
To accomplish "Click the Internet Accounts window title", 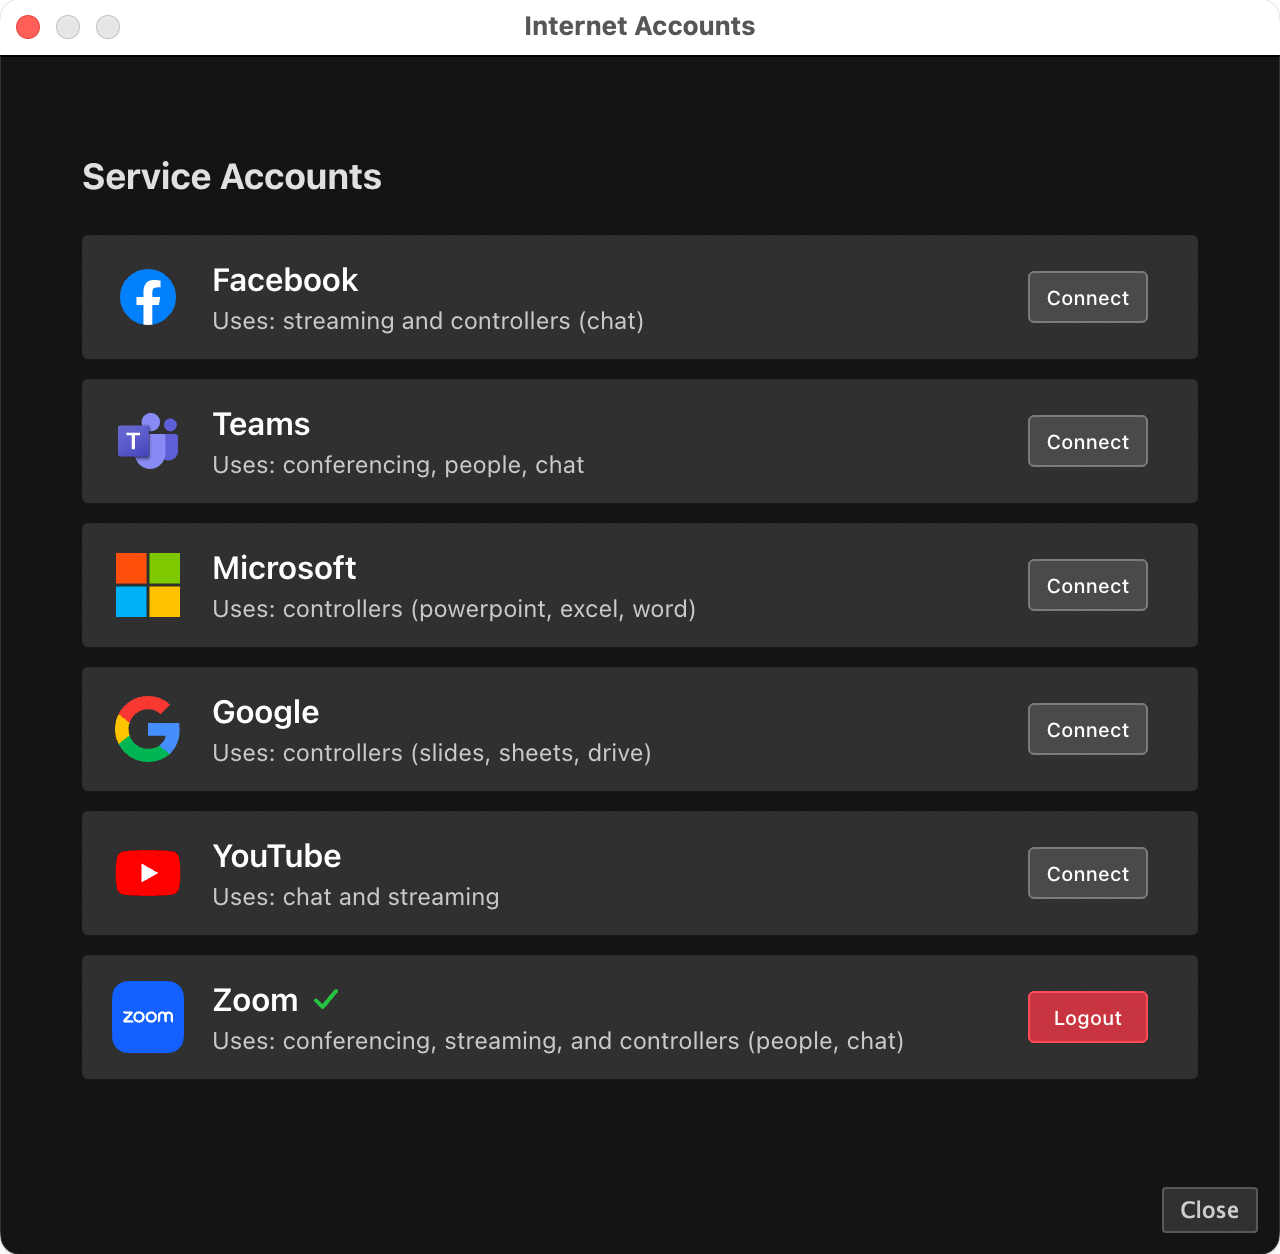I will (639, 26).
